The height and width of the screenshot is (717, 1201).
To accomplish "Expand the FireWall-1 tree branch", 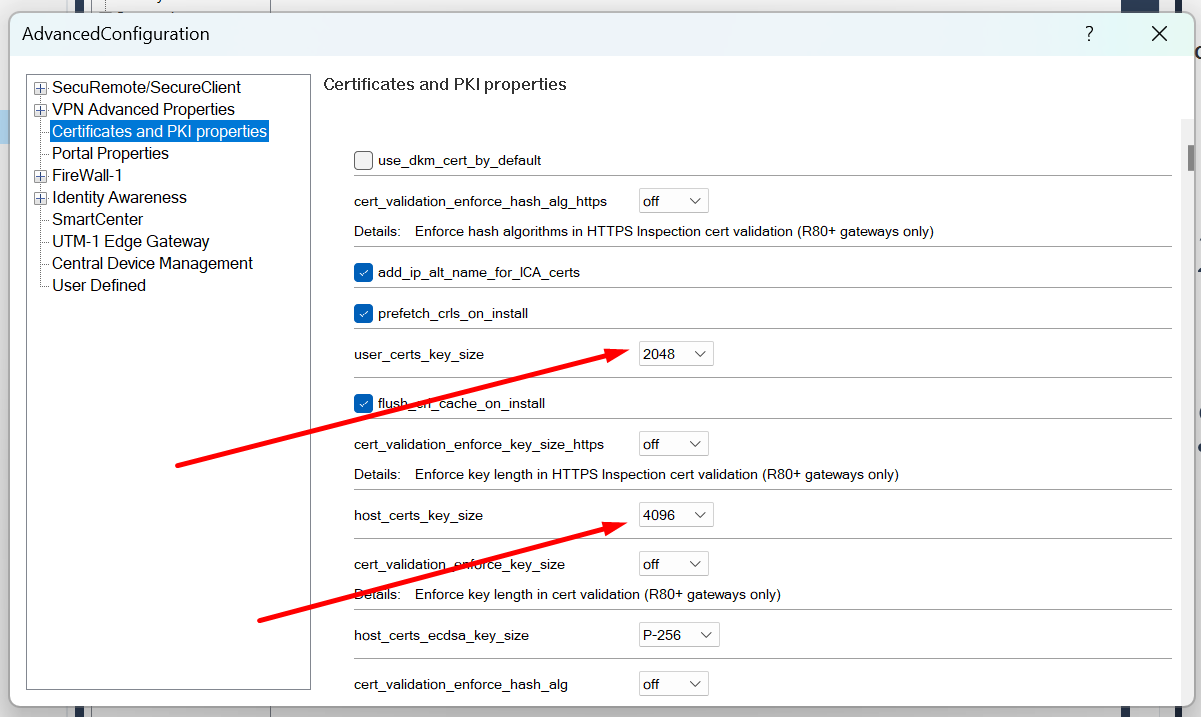I will (39, 175).
